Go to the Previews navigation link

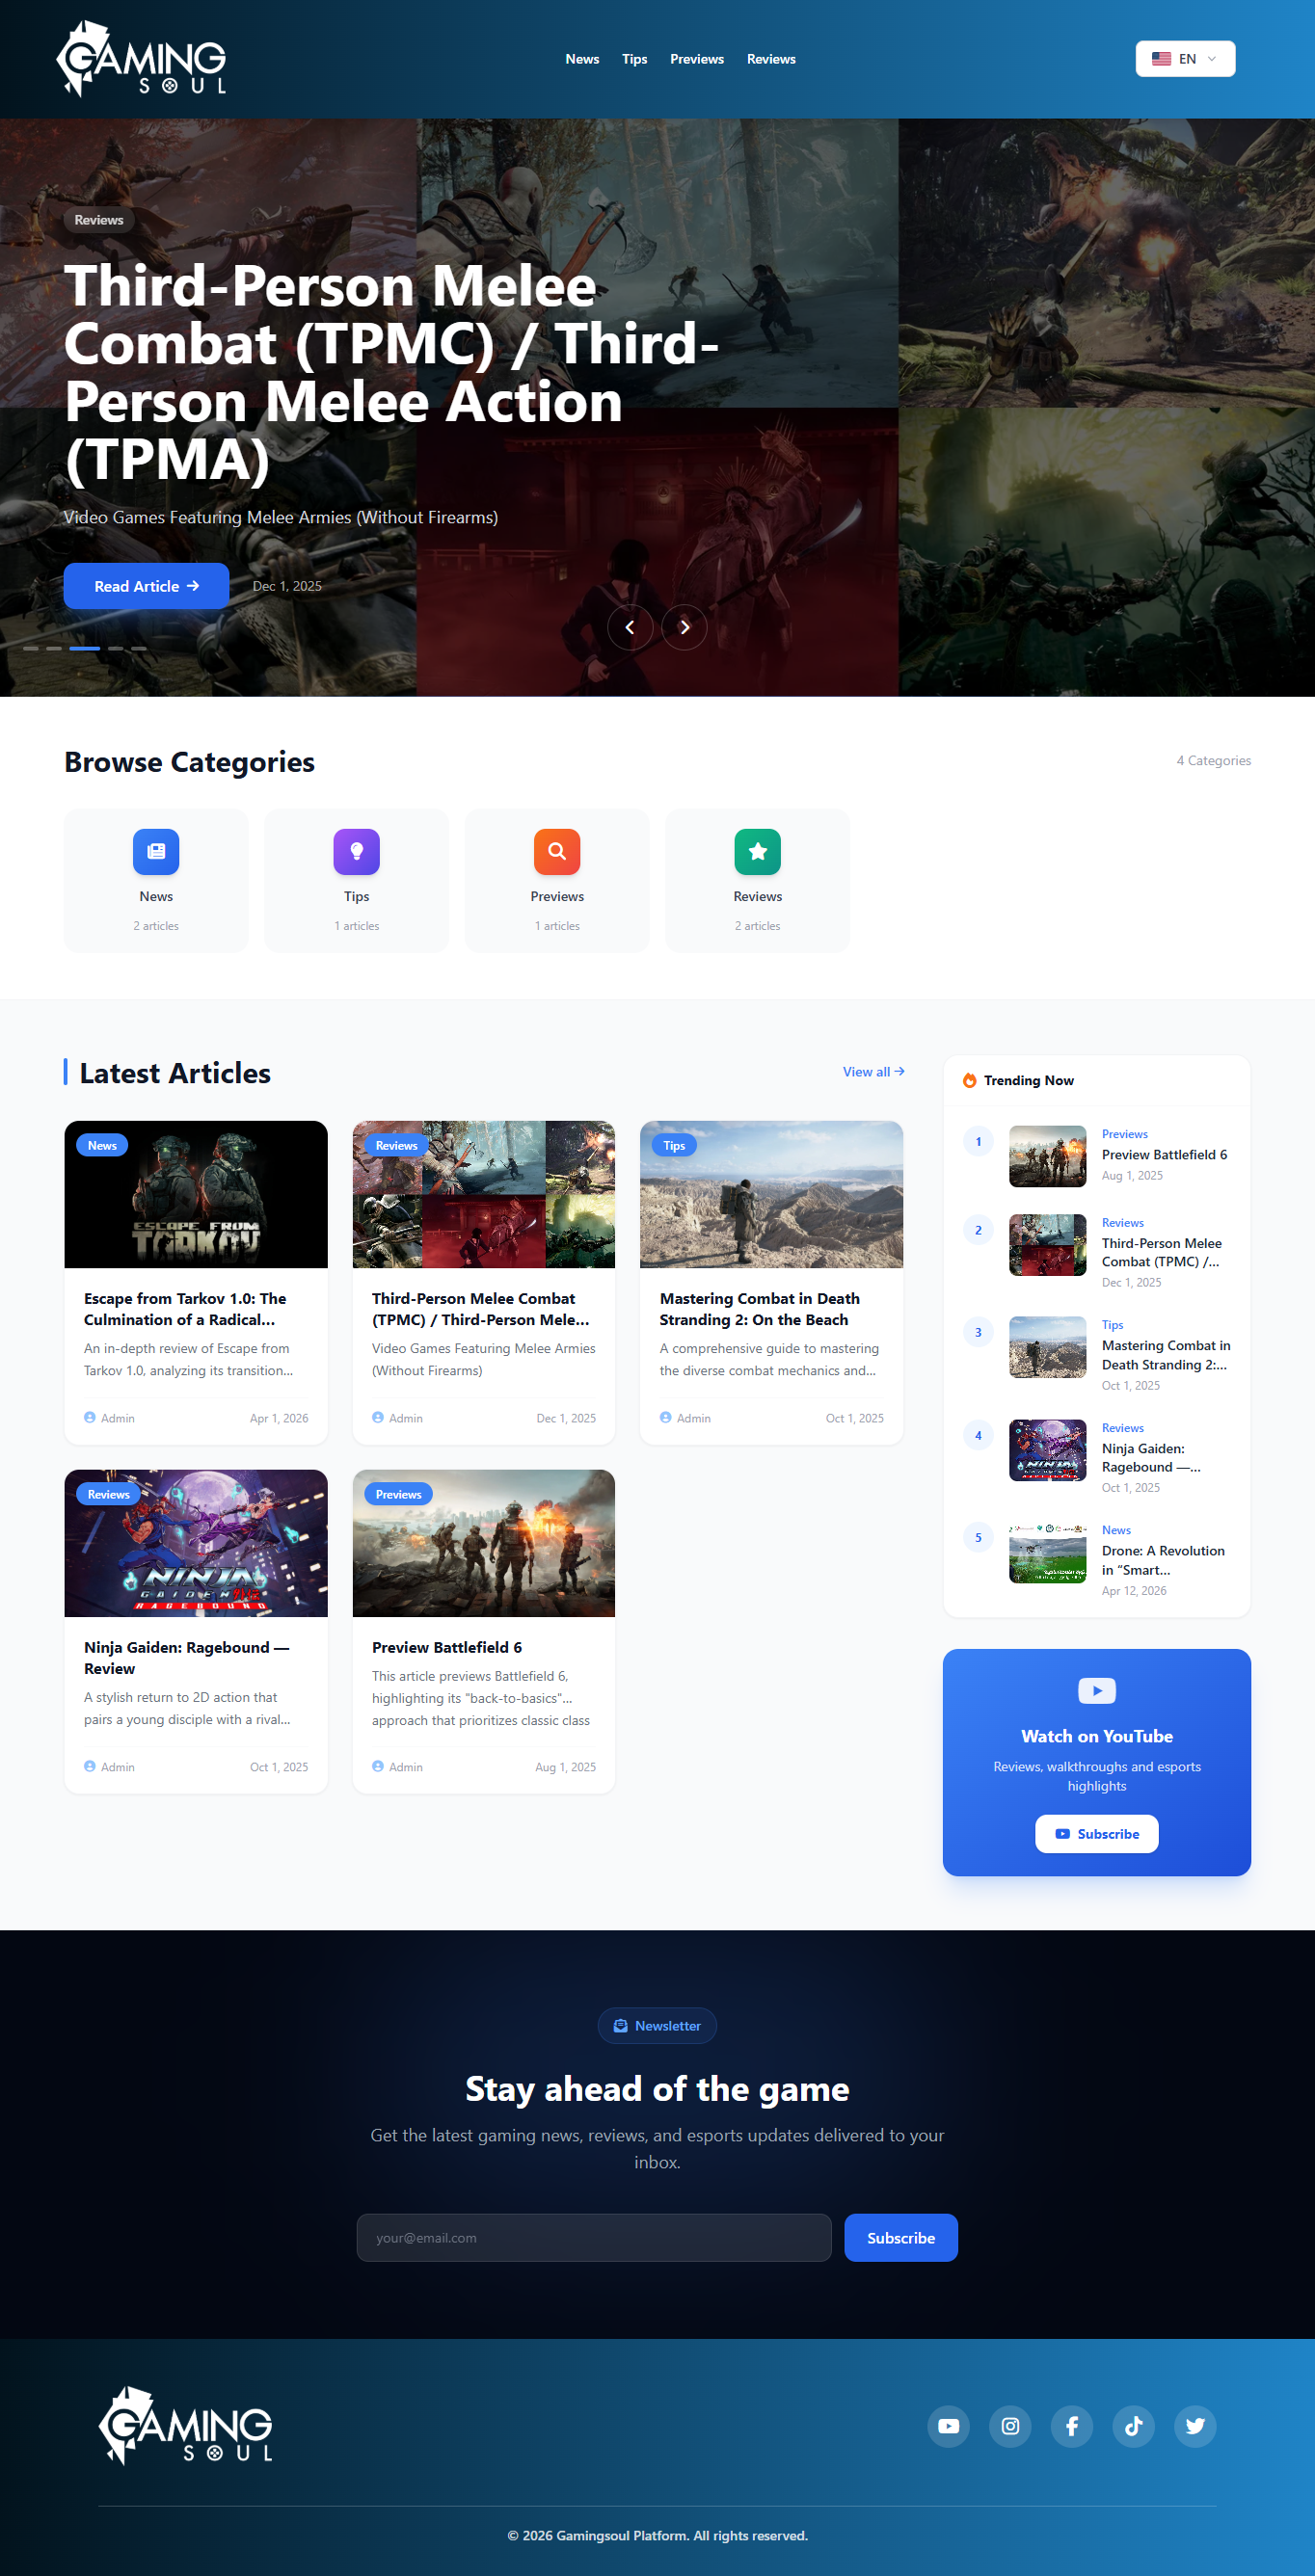click(697, 59)
